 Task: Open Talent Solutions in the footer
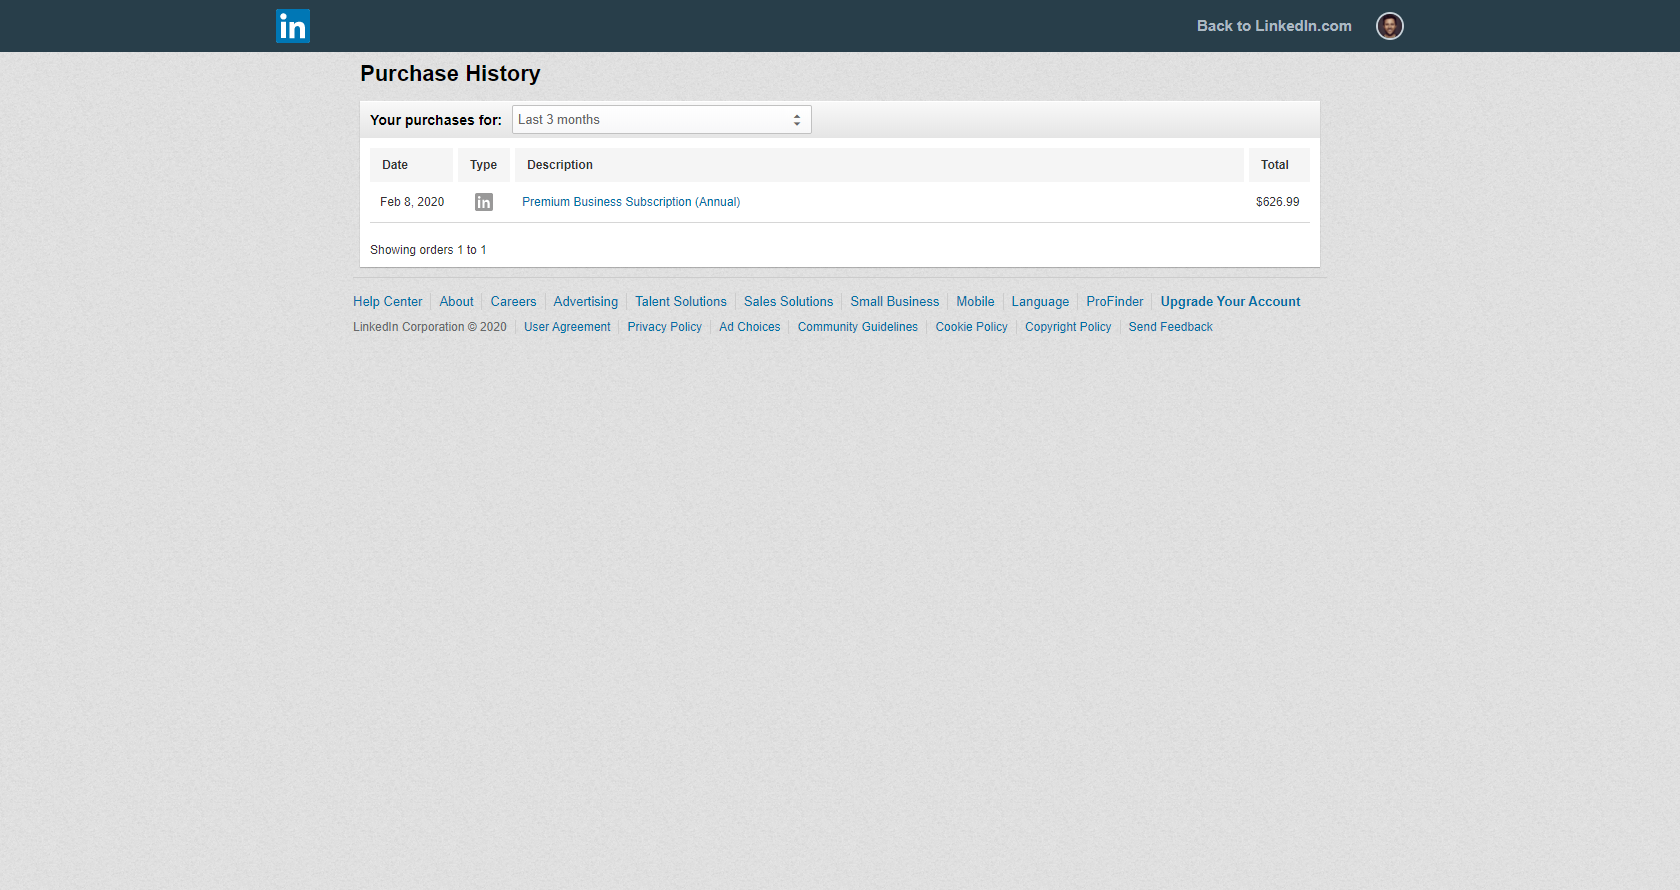coord(681,301)
